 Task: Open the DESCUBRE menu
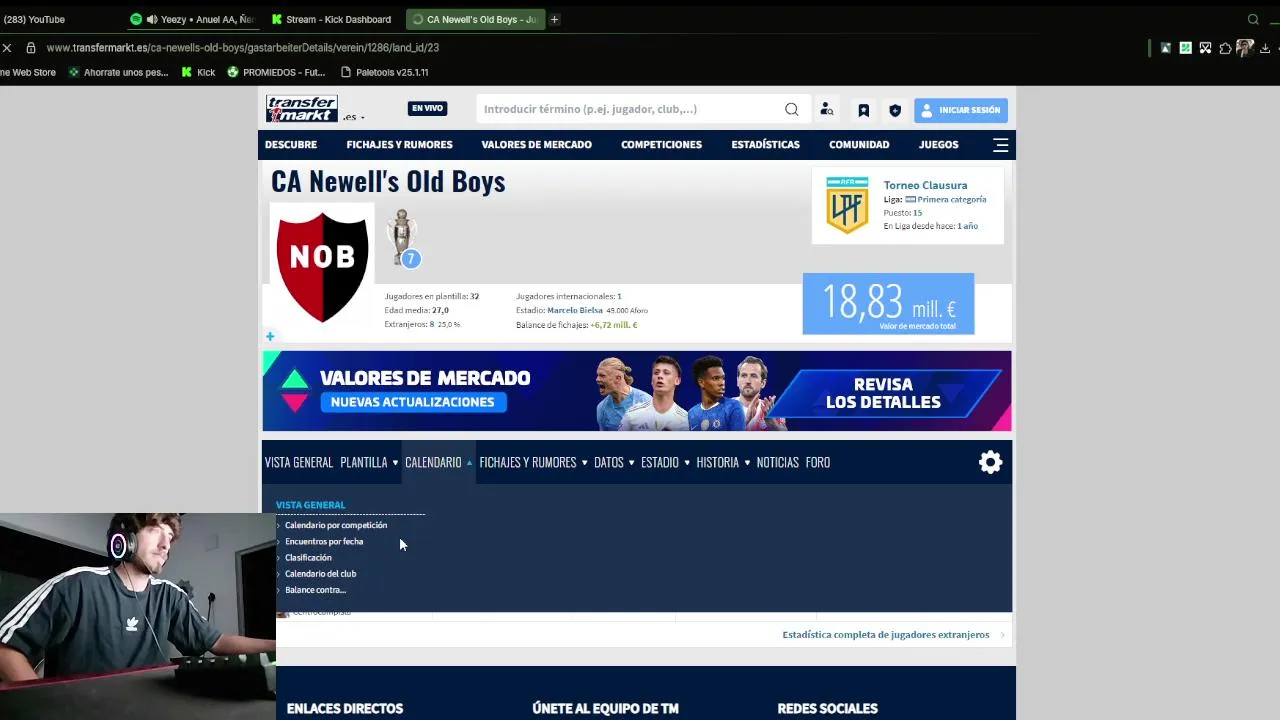point(291,144)
